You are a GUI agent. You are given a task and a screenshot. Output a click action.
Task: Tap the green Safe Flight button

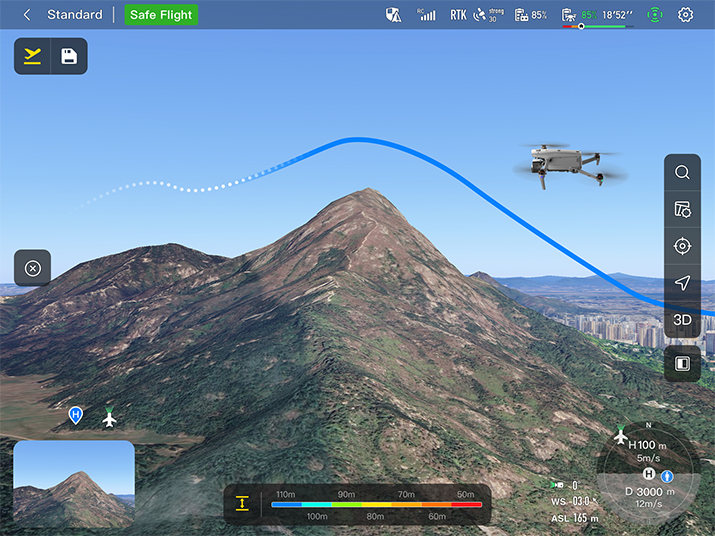[x=161, y=15]
